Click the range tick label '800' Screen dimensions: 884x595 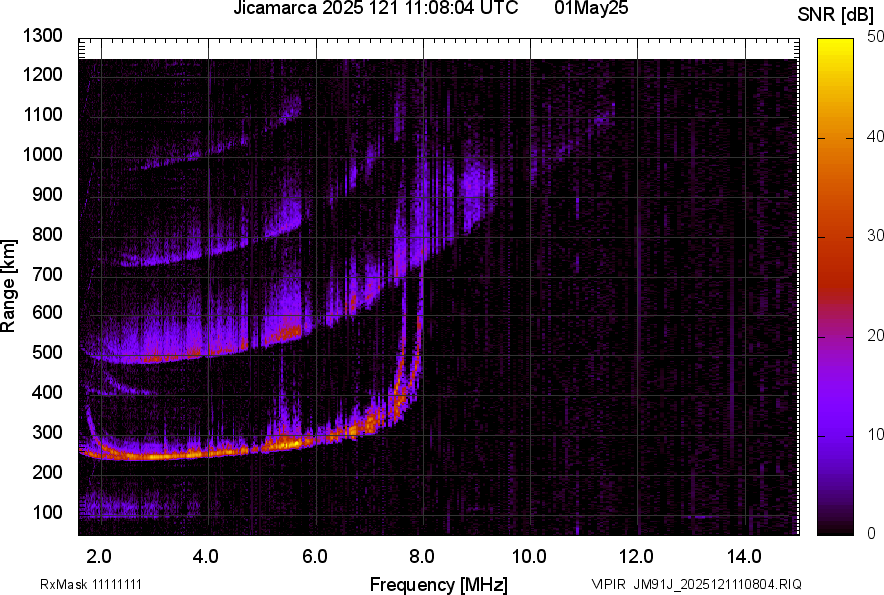tap(47, 234)
